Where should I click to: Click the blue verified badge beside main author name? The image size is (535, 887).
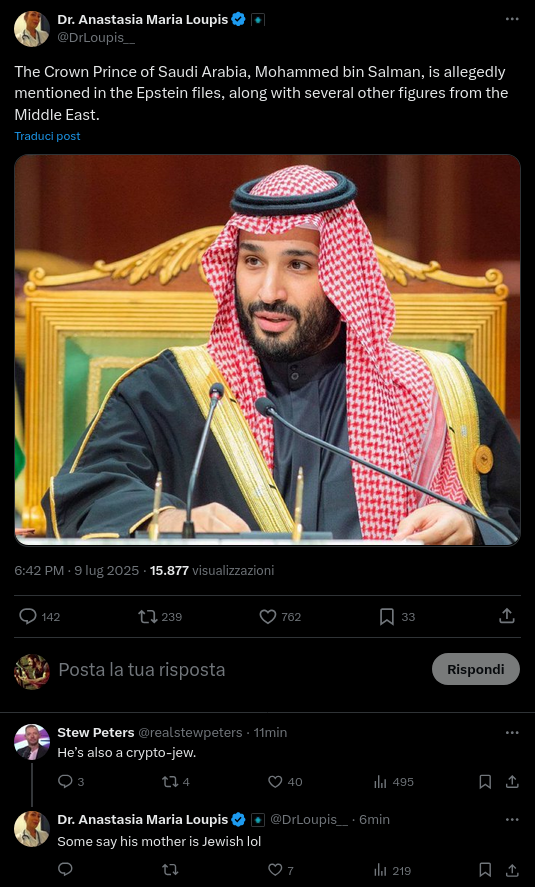[239, 19]
